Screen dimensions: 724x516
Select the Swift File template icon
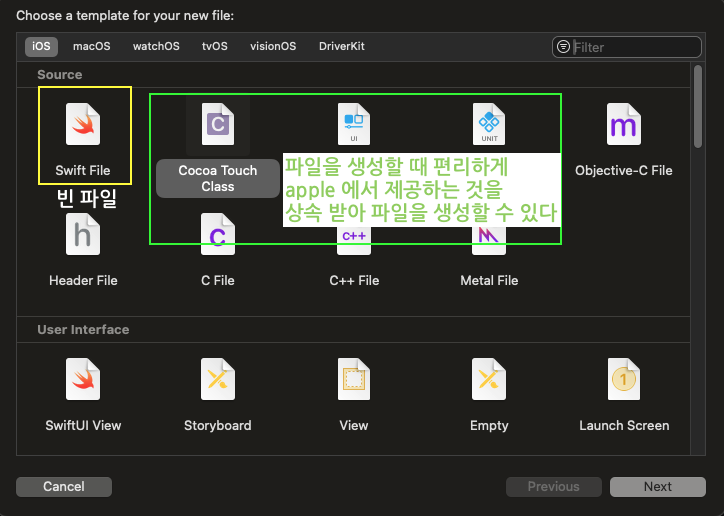83,124
